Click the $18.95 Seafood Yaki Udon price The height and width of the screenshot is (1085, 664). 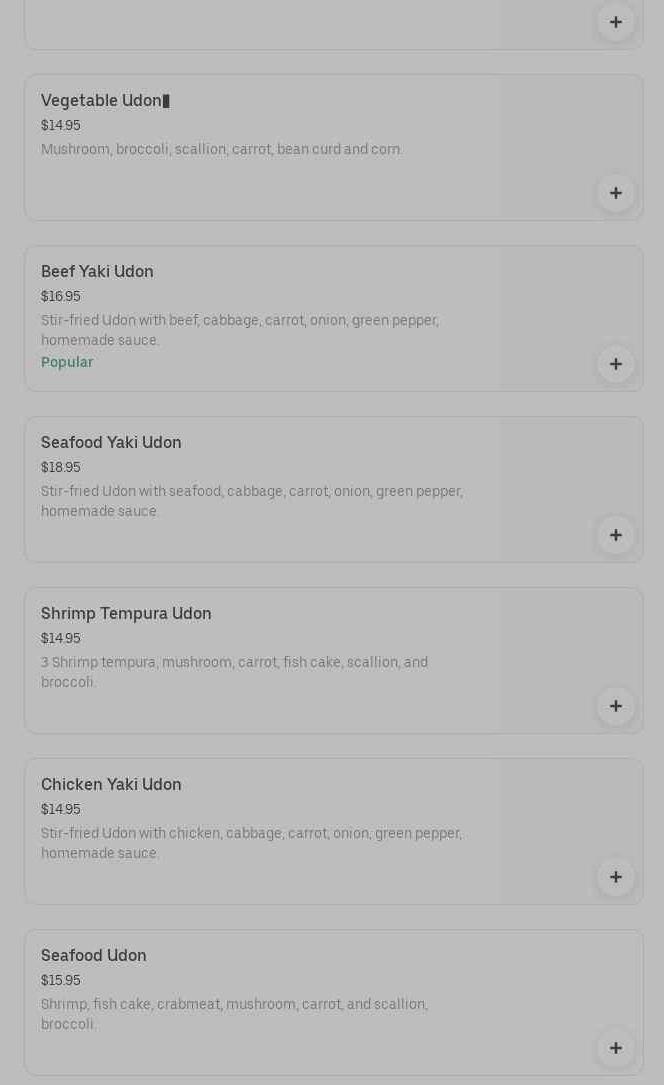[61, 468]
